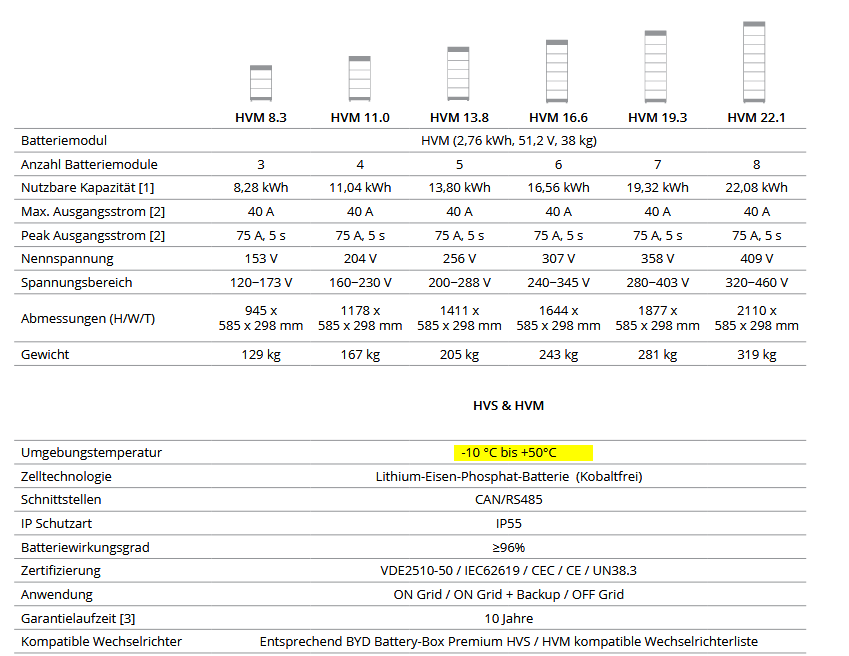
Task: Click the certification list starting with VDE2510-50
Action: (x=509, y=570)
